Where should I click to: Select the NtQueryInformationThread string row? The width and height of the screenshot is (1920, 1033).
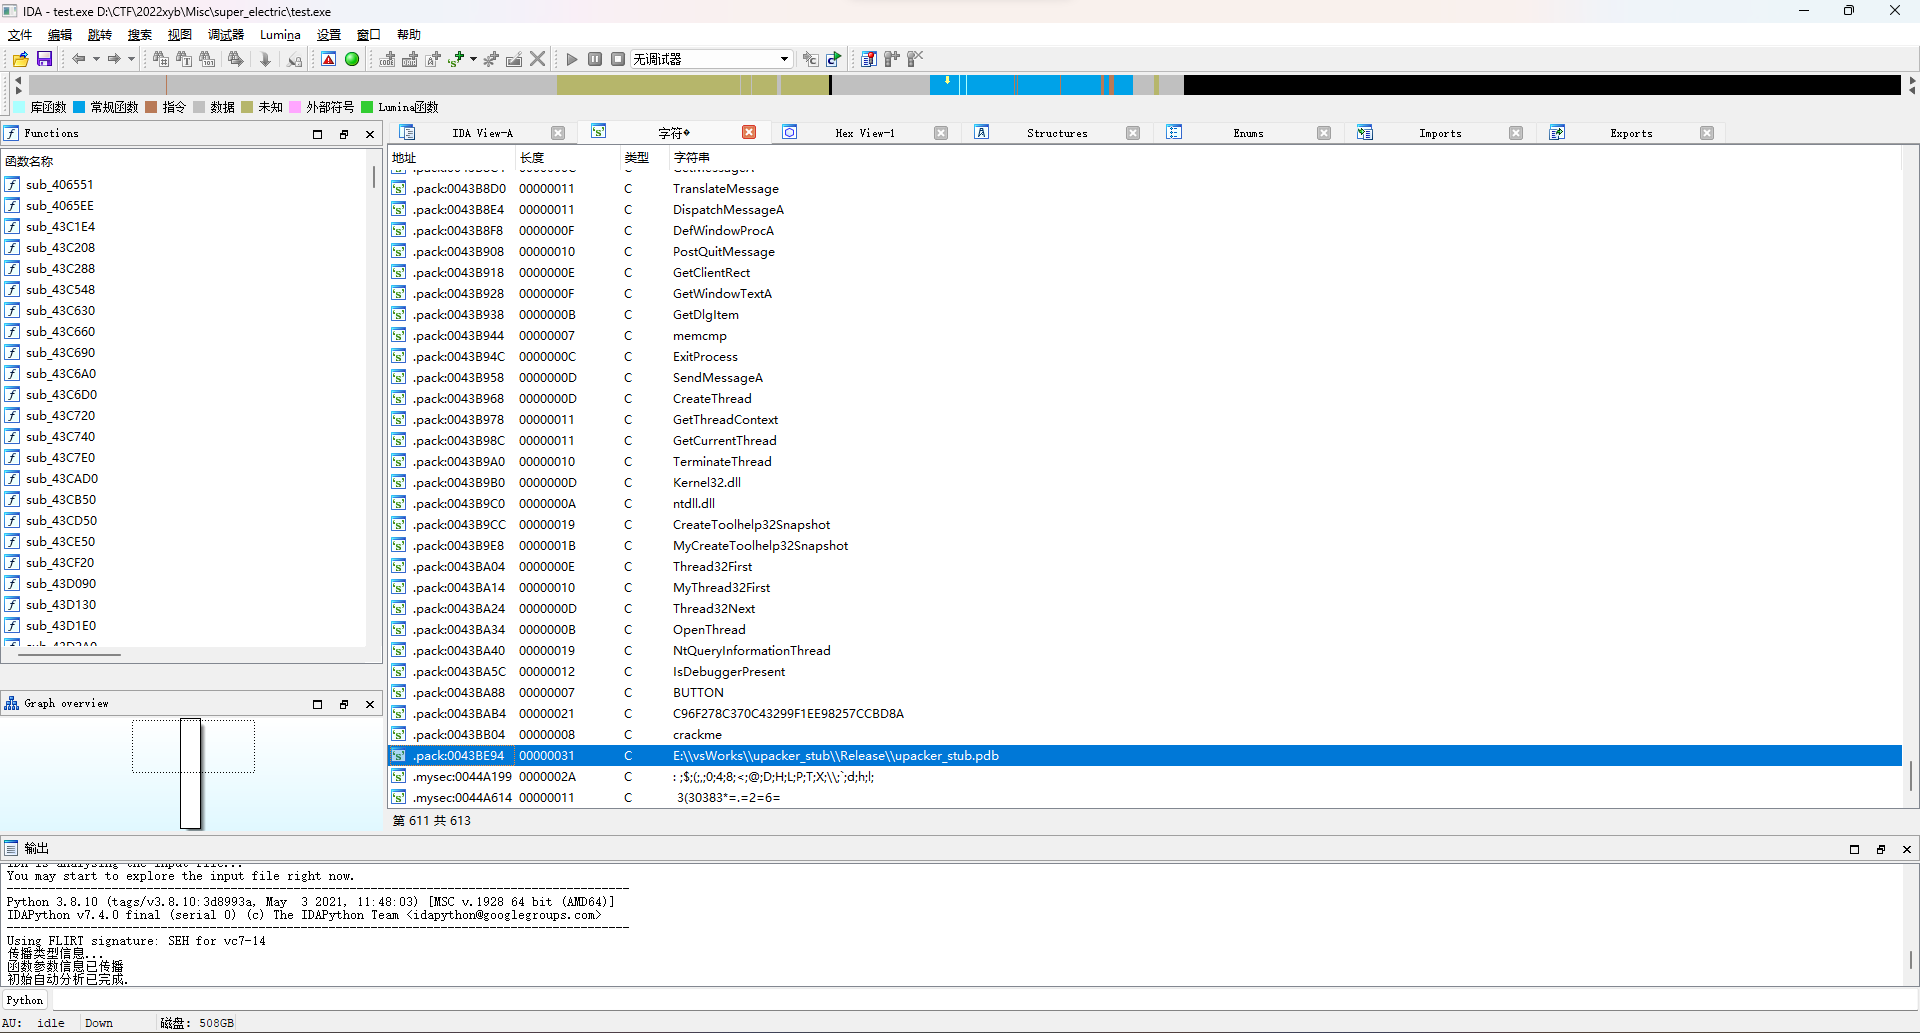pyautogui.click(x=1145, y=650)
